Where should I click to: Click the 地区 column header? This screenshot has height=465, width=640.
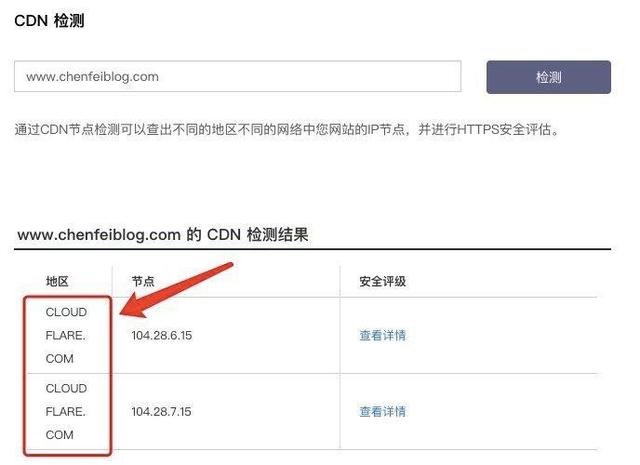[57, 281]
